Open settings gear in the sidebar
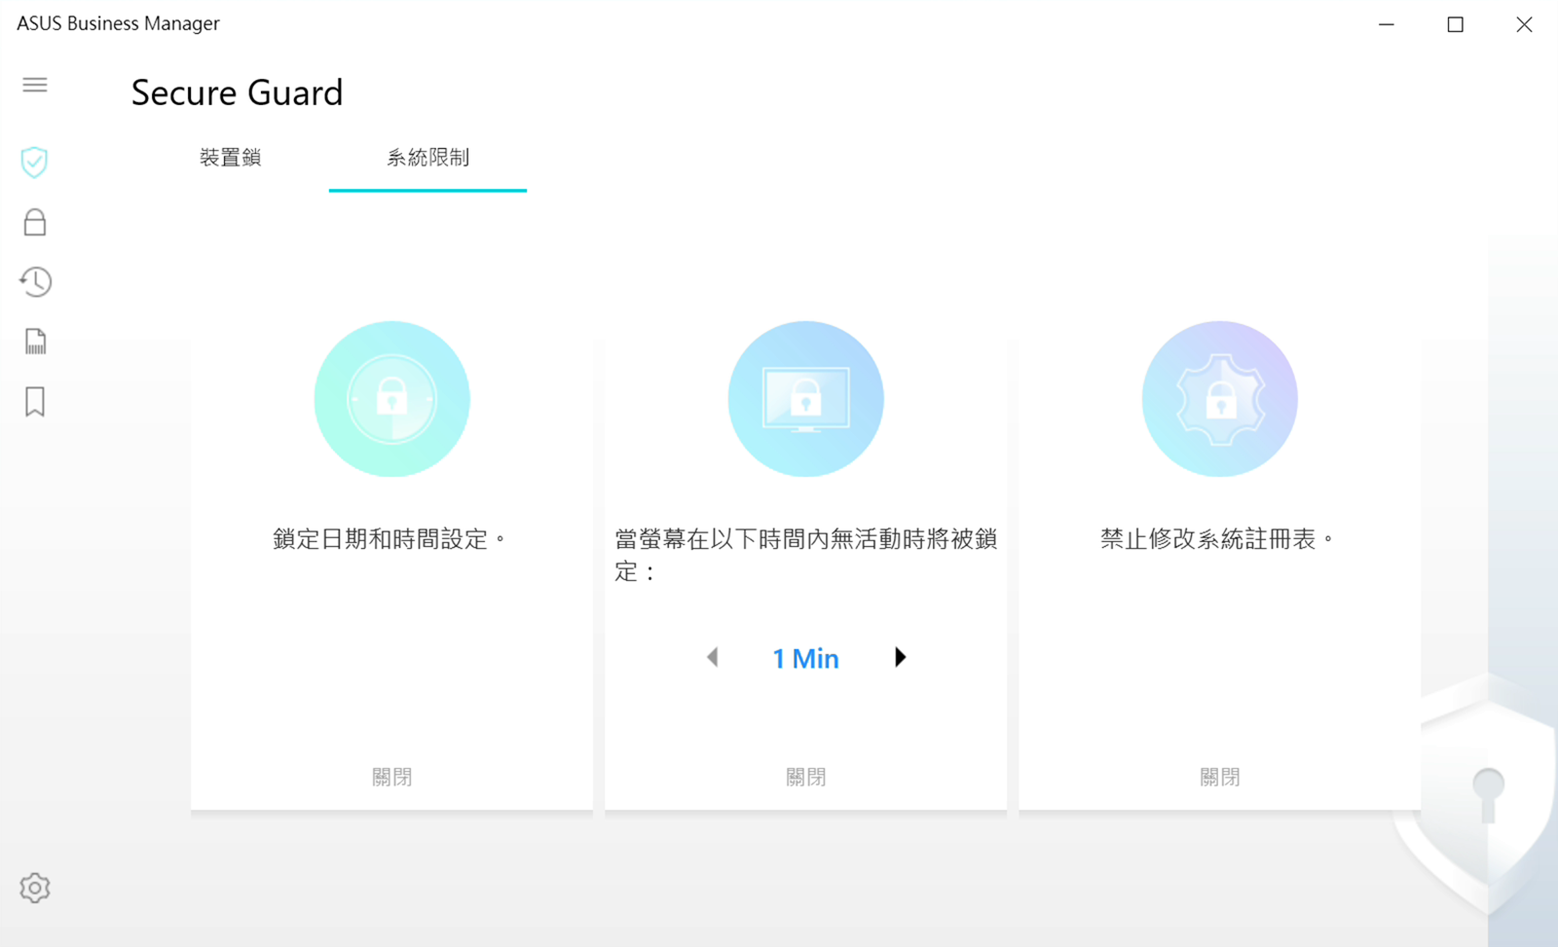 pyautogui.click(x=35, y=888)
